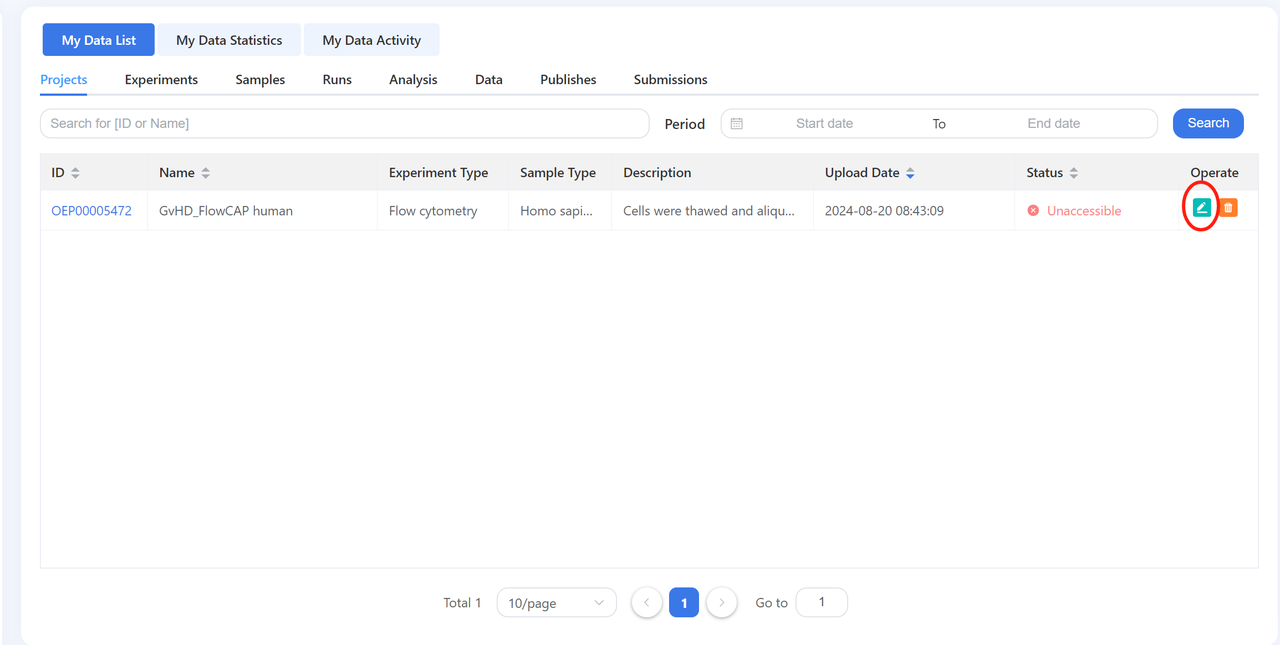
Task: Open the 10/page size dropdown
Action: (556, 603)
